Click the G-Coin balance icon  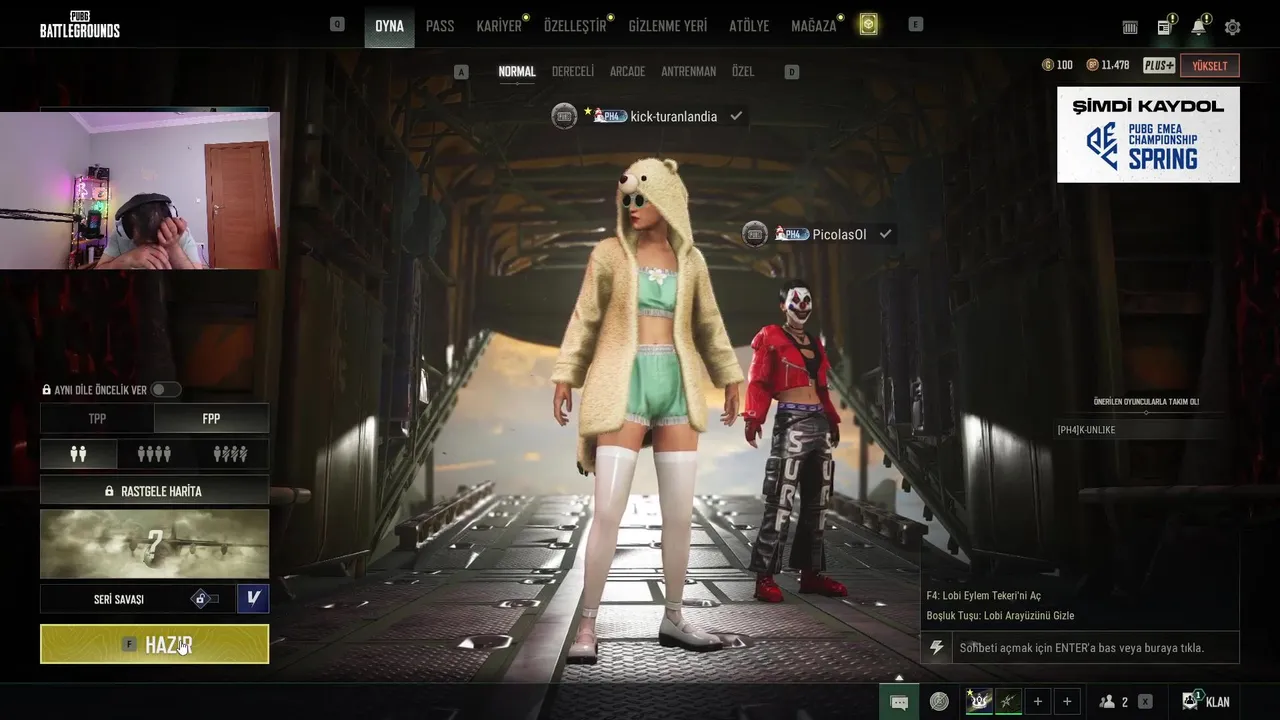(x=1048, y=65)
